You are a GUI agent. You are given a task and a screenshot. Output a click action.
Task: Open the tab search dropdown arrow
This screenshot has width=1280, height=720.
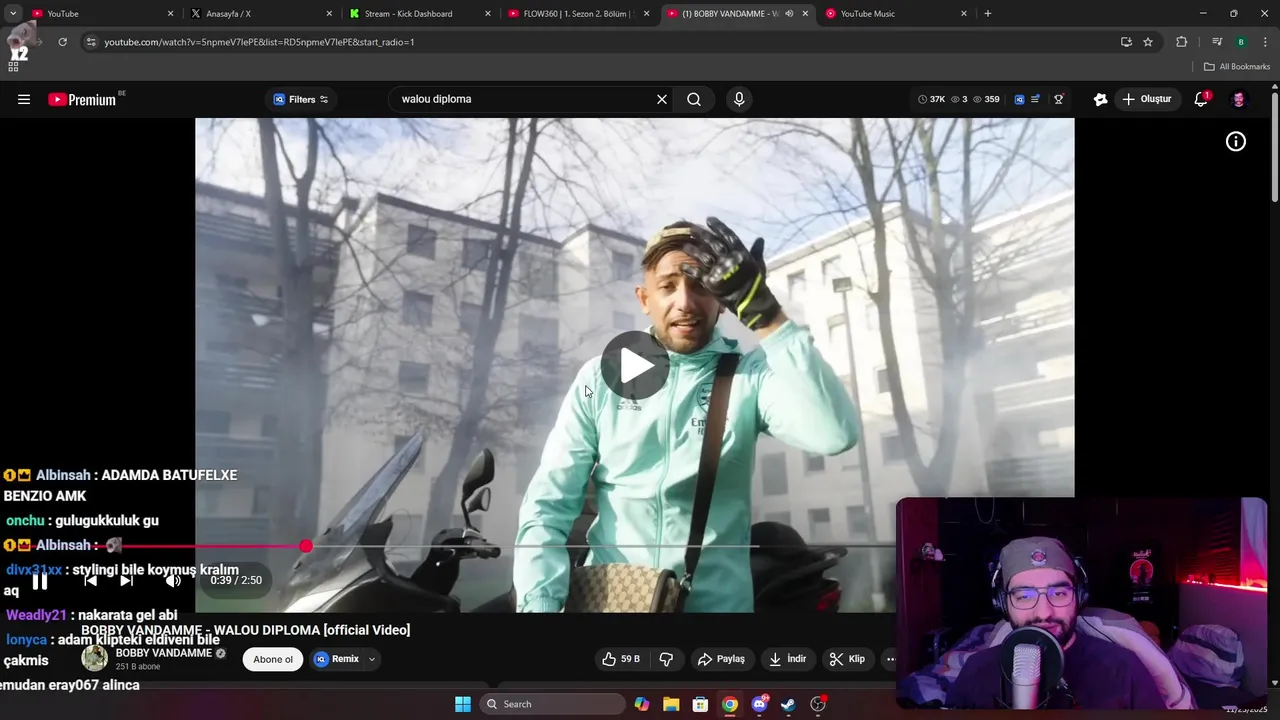tap(12, 14)
